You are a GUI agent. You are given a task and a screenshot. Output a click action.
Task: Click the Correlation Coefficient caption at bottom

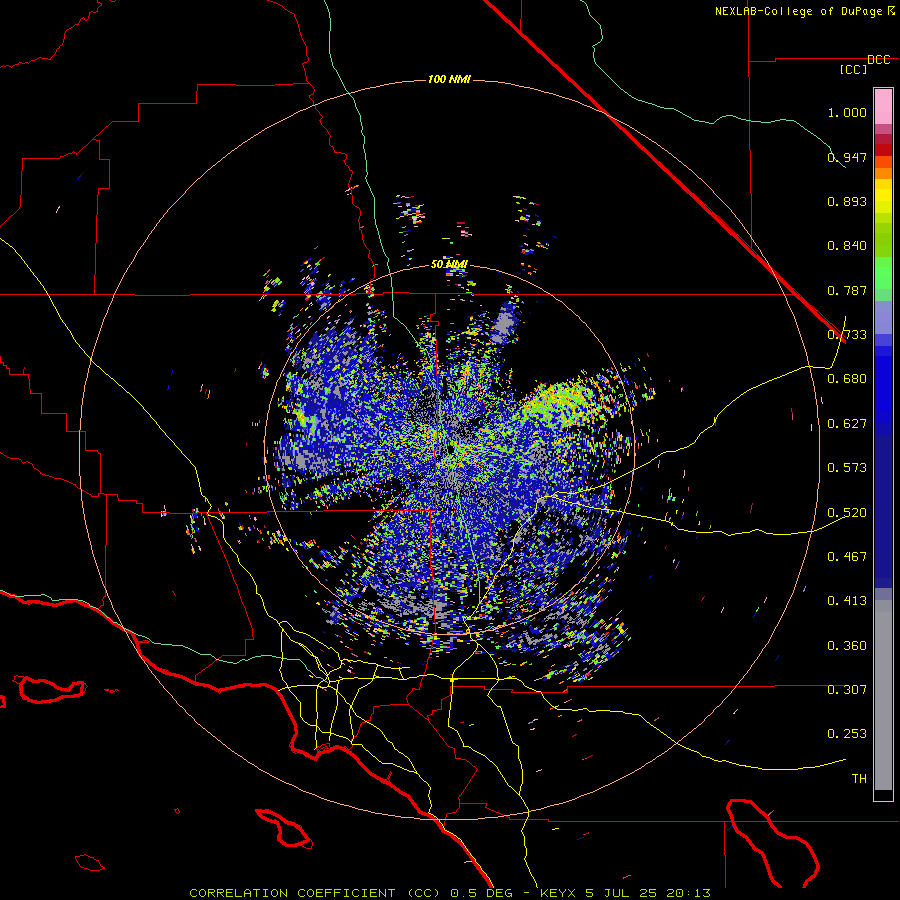450,893
